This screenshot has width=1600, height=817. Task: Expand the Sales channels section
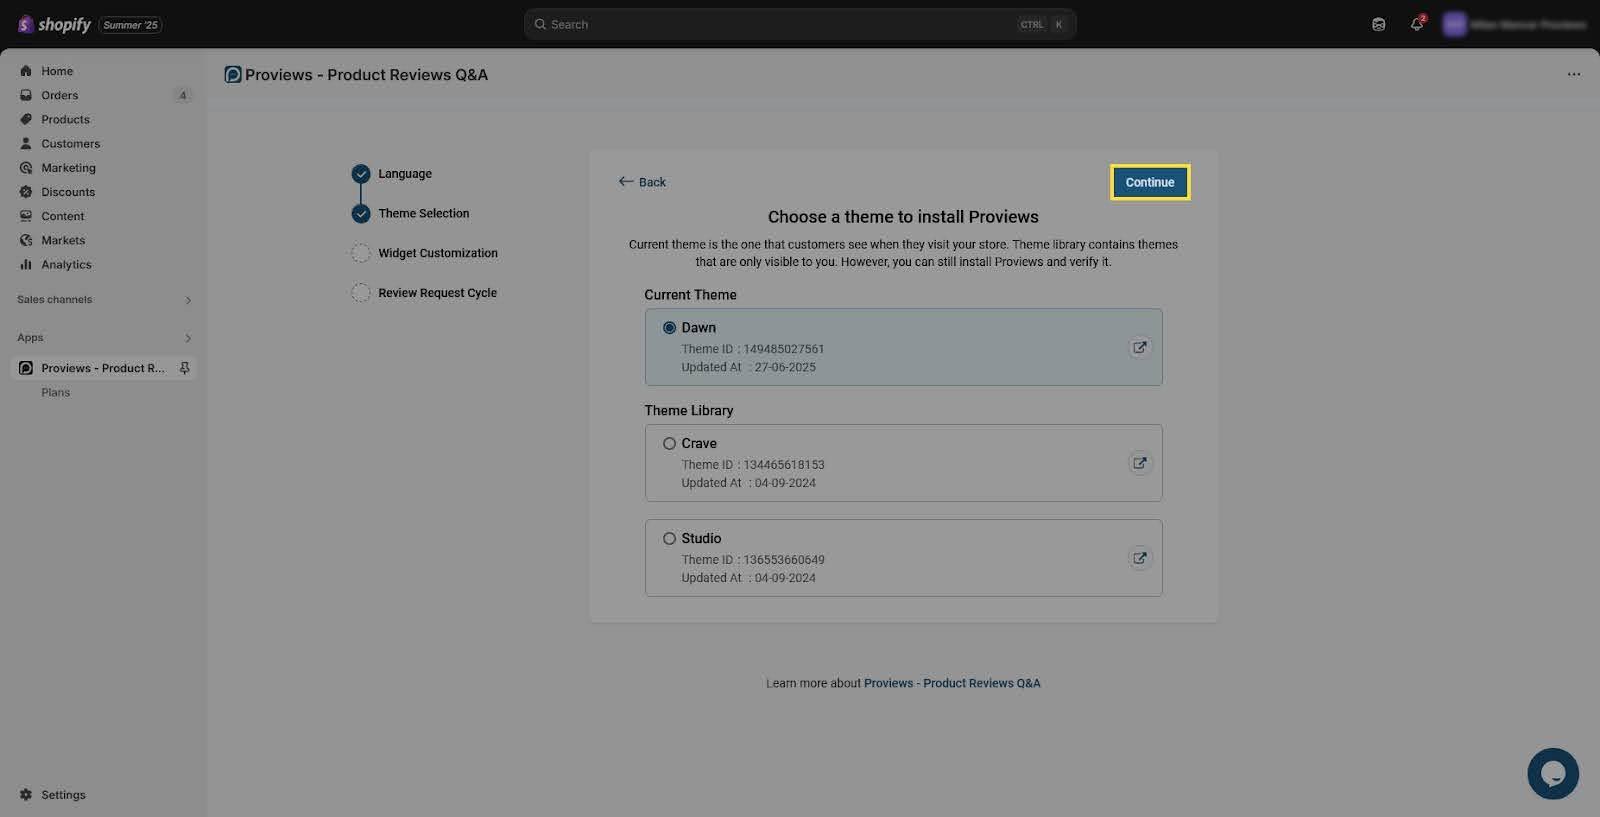coord(188,300)
